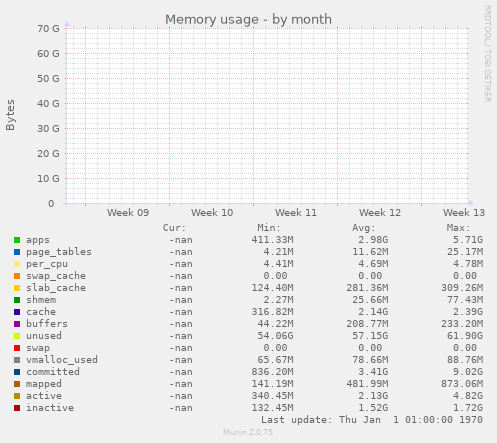The width and height of the screenshot is (497, 443).
Task: Click page_tables max value 25.17M
Action: point(465,252)
